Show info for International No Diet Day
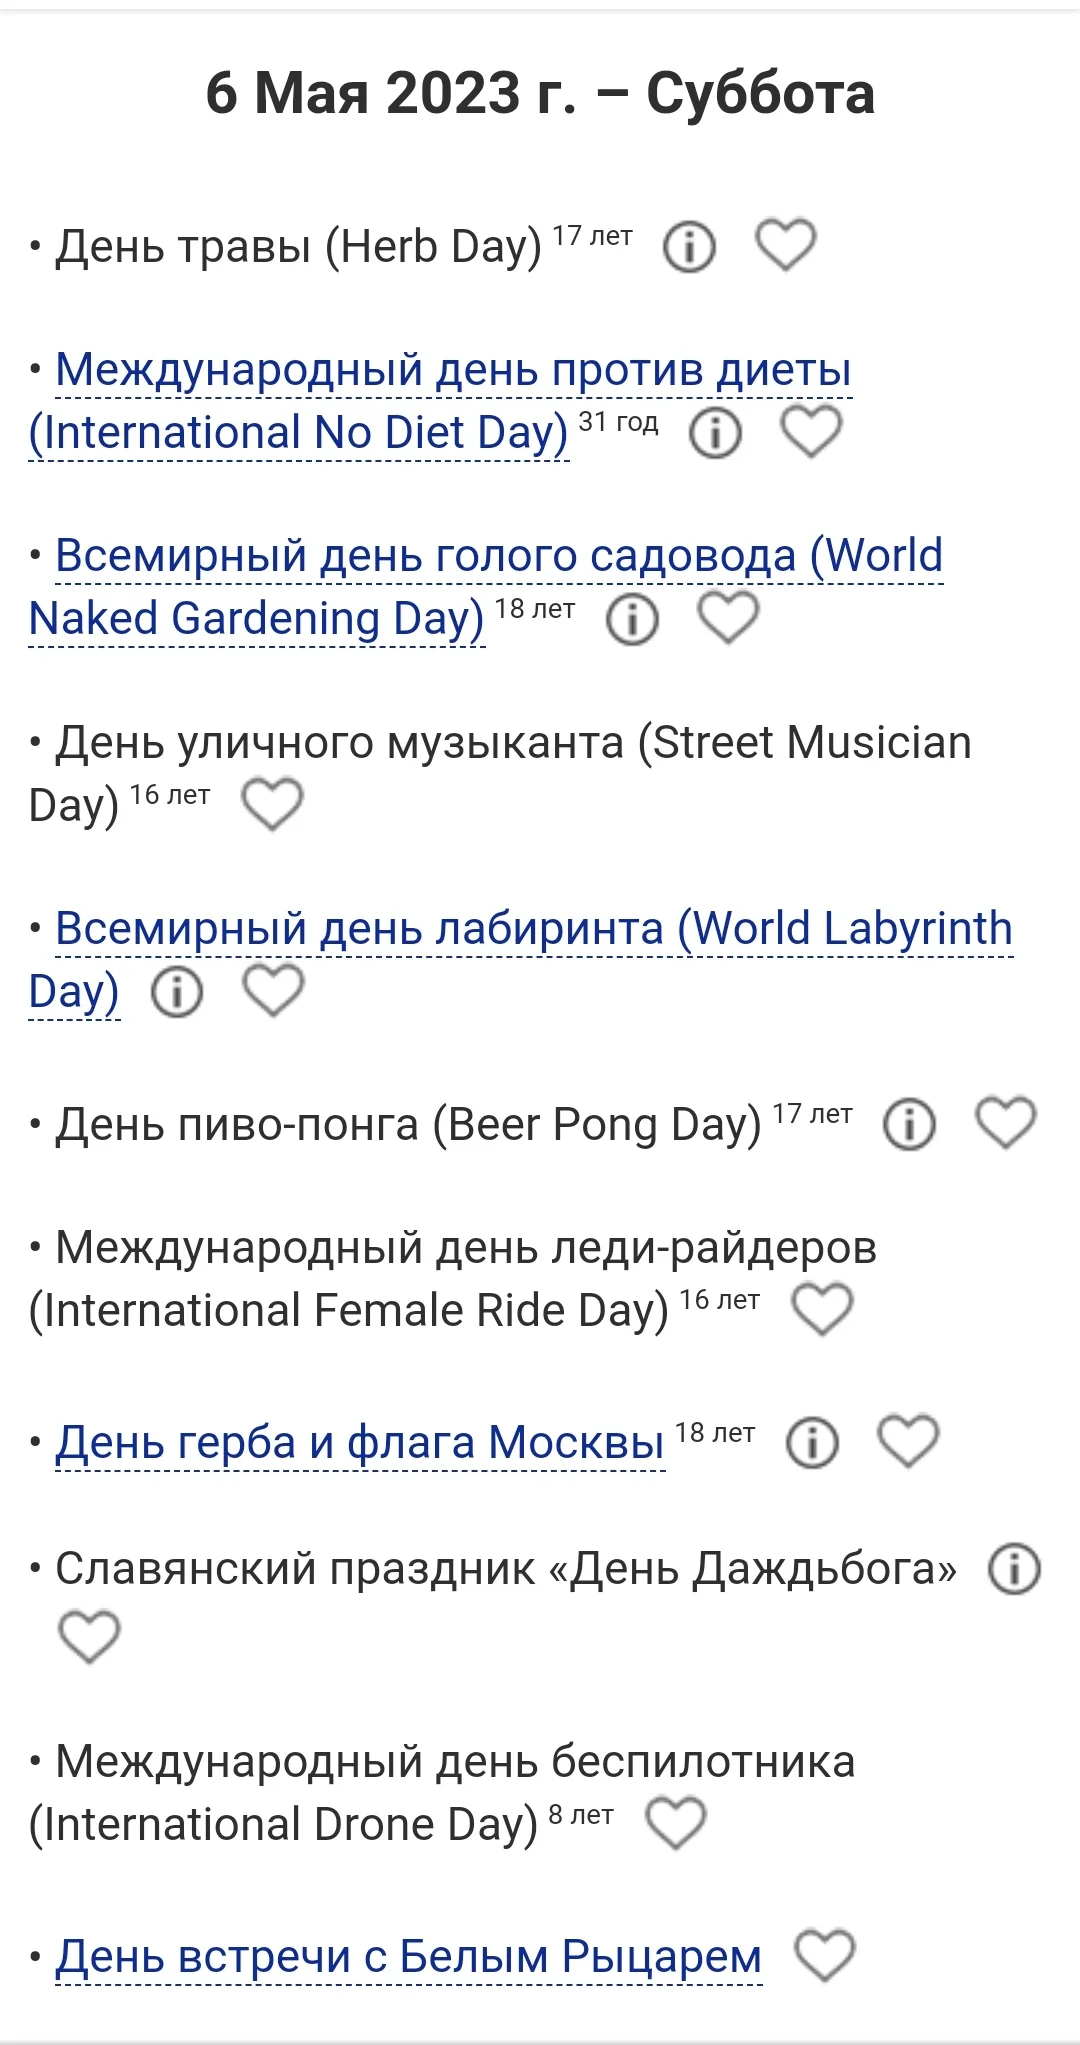Image resolution: width=1080 pixels, height=2045 pixels. pos(716,432)
